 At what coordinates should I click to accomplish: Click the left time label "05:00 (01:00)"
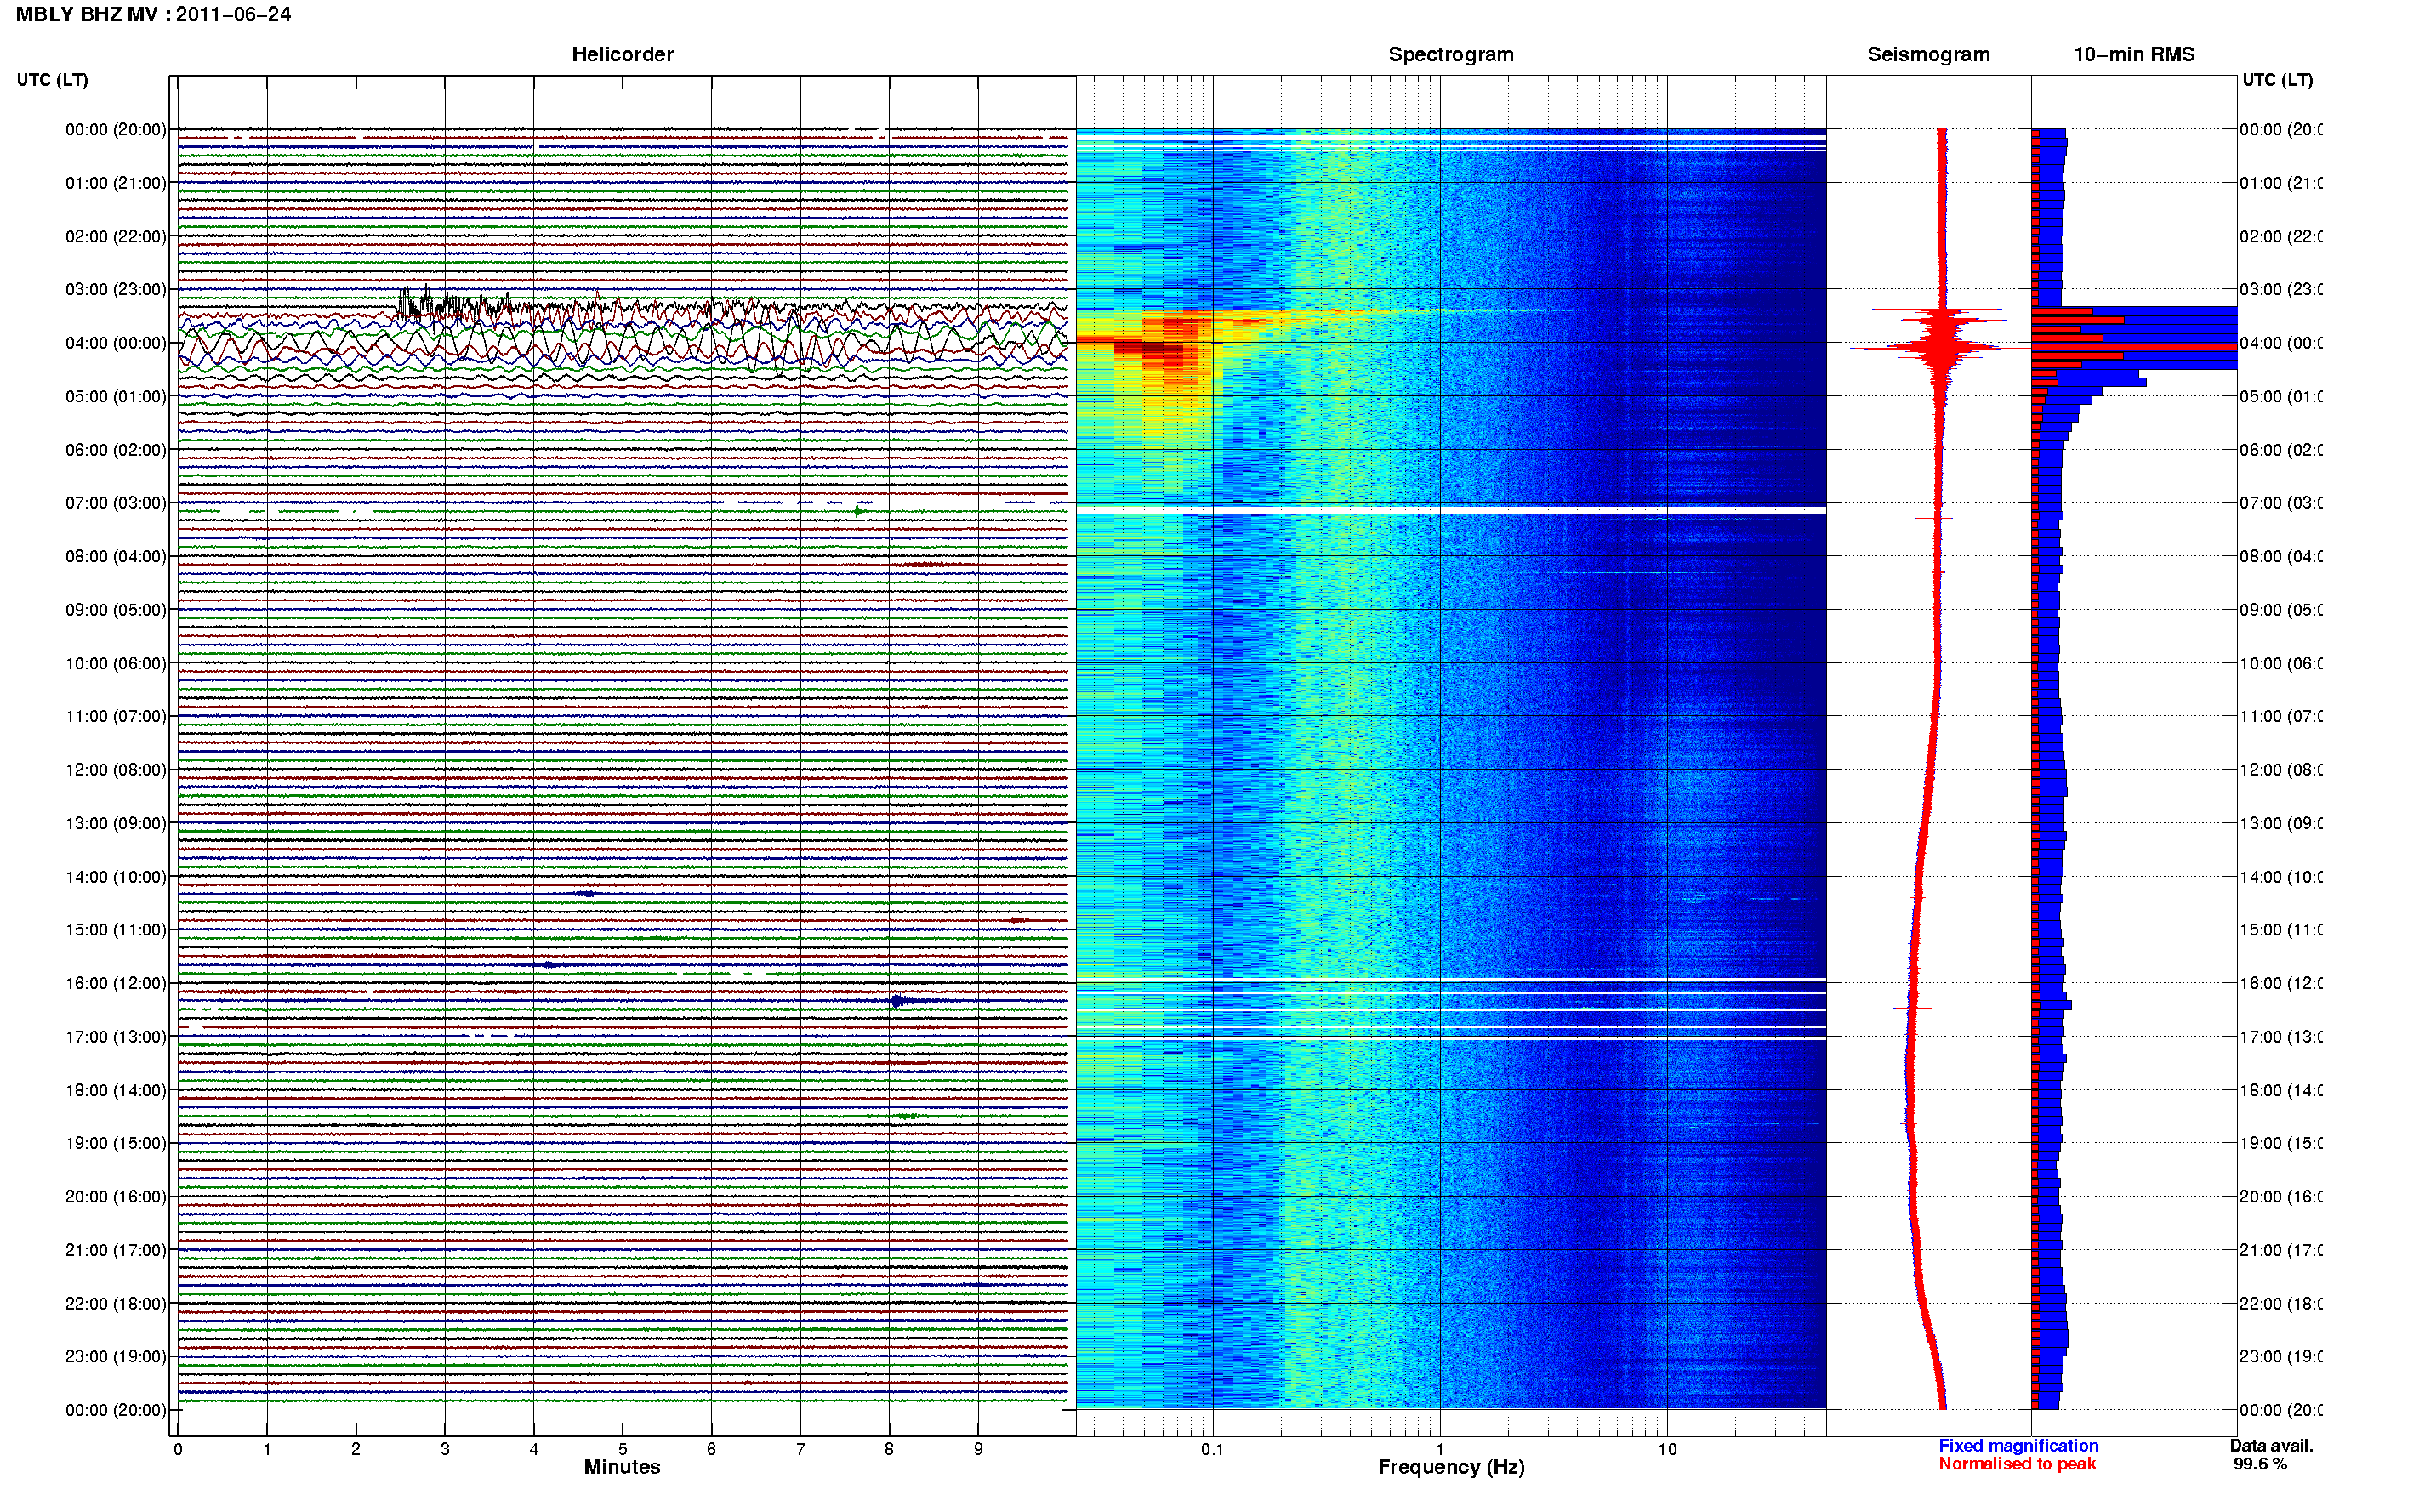116,397
